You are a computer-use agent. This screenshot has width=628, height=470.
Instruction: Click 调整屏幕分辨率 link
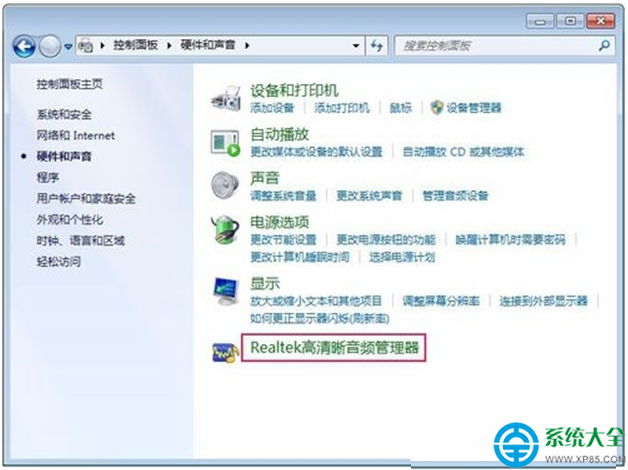pyautogui.click(x=441, y=301)
